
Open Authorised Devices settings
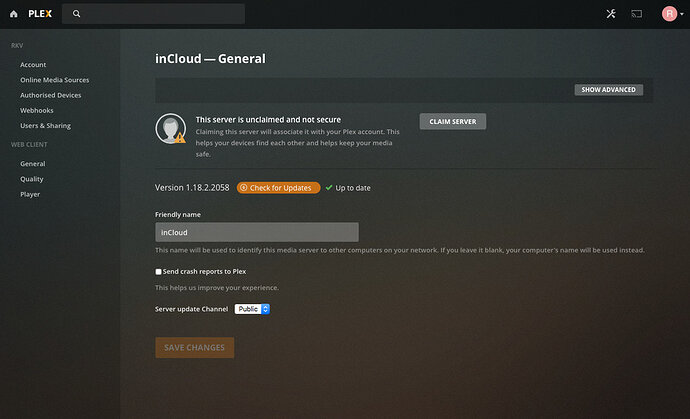(x=51, y=95)
